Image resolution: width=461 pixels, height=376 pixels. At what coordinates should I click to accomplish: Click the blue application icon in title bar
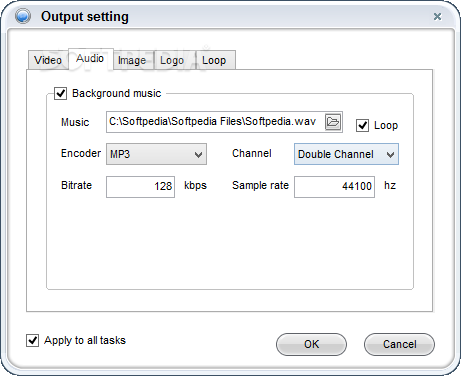pos(23,16)
